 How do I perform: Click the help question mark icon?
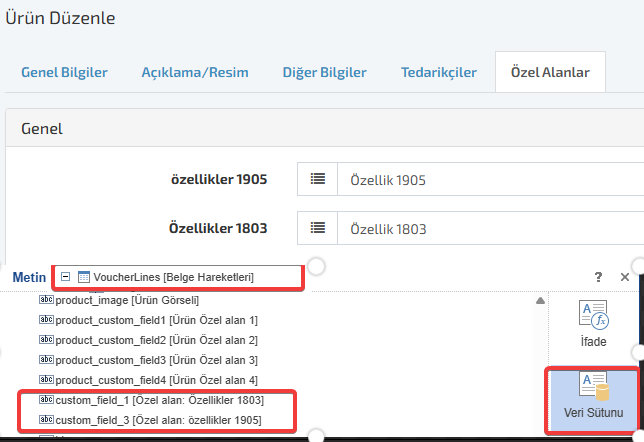tap(598, 277)
